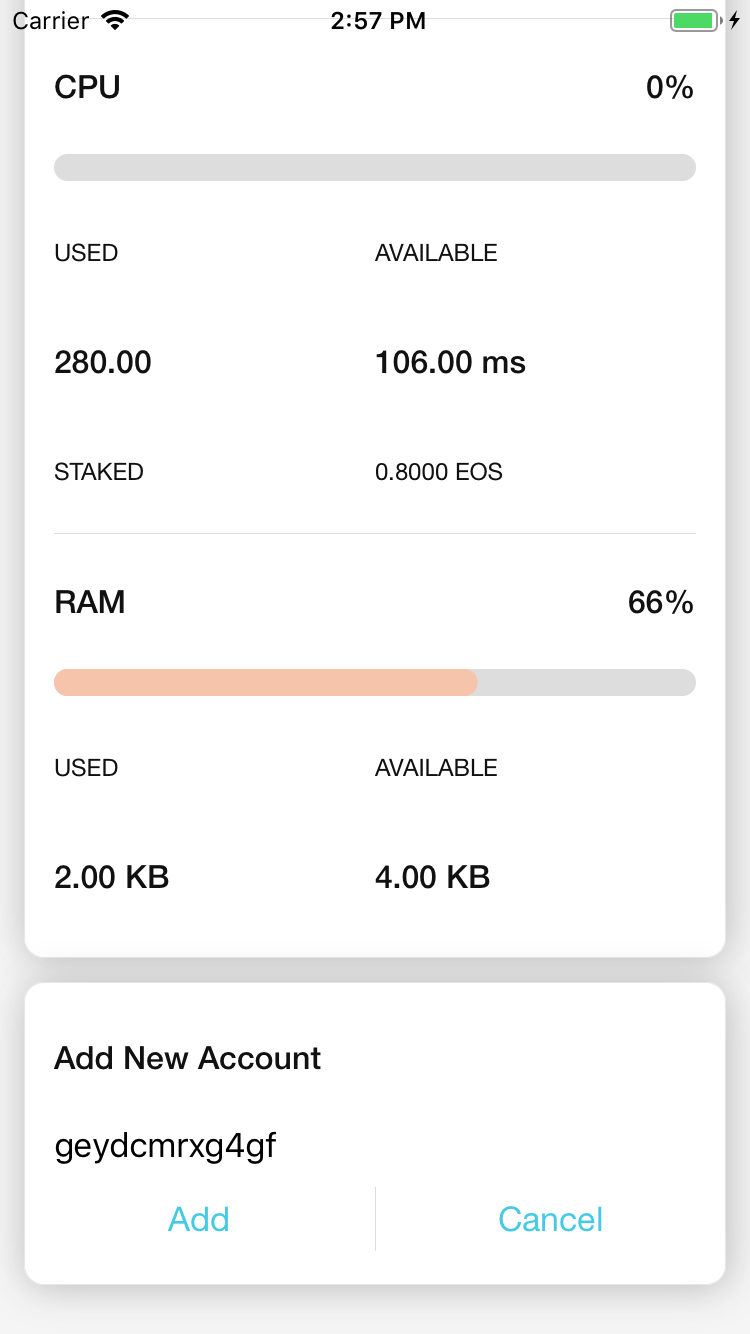Focus the geydcmrxg4gf account name field

[x=375, y=1146]
